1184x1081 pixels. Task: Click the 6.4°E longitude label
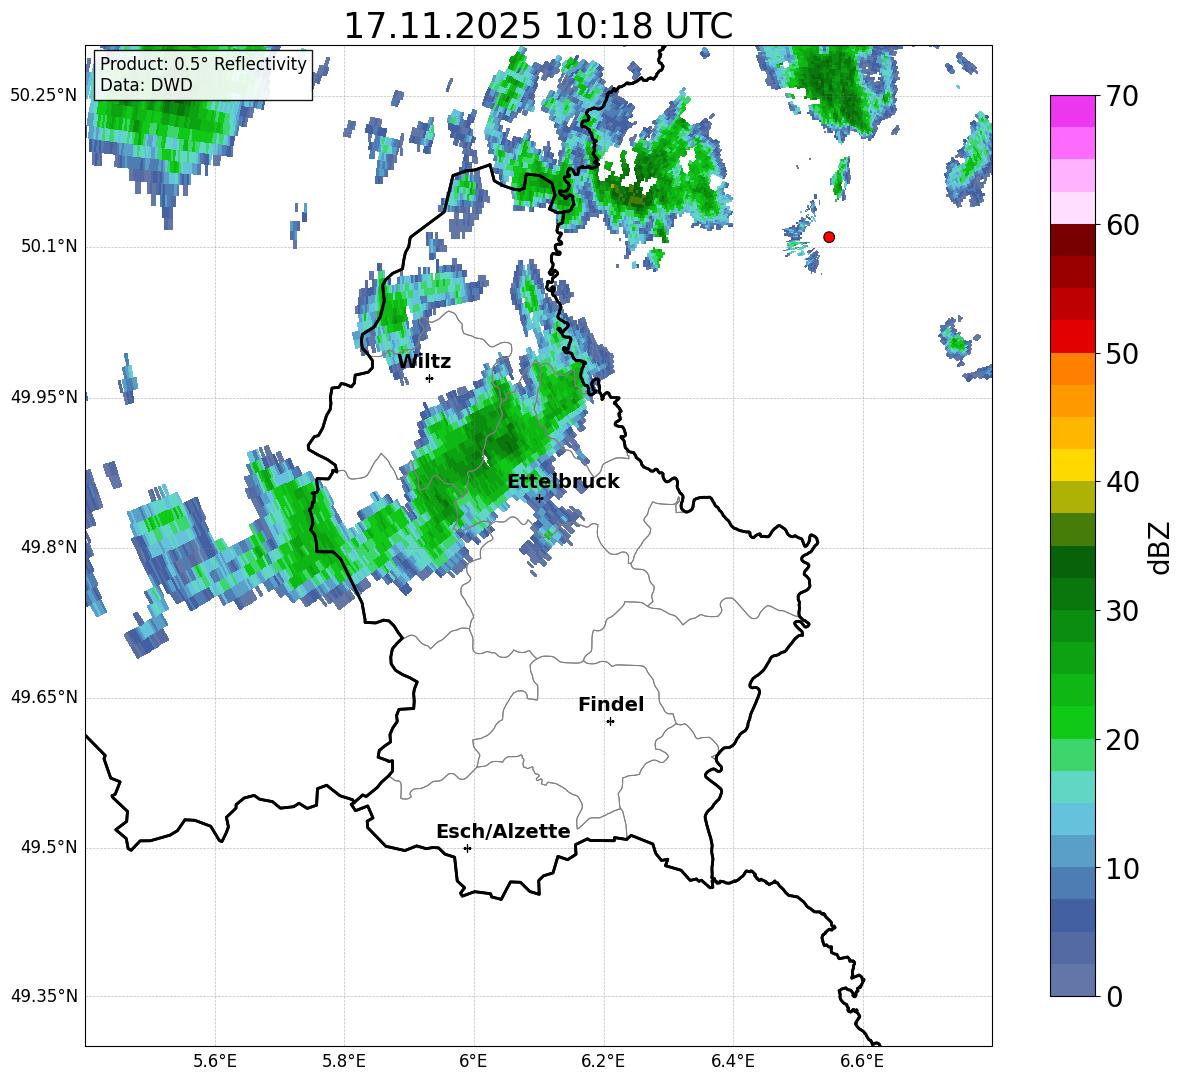pos(732,1062)
